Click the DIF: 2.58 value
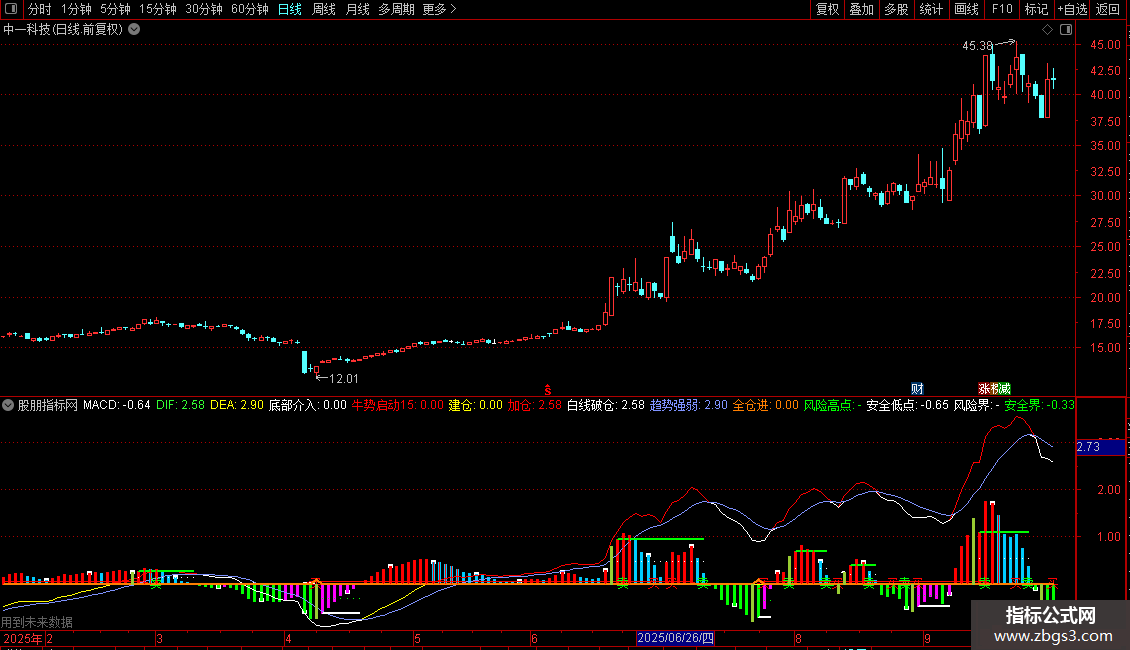 pyautogui.click(x=180, y=405)
